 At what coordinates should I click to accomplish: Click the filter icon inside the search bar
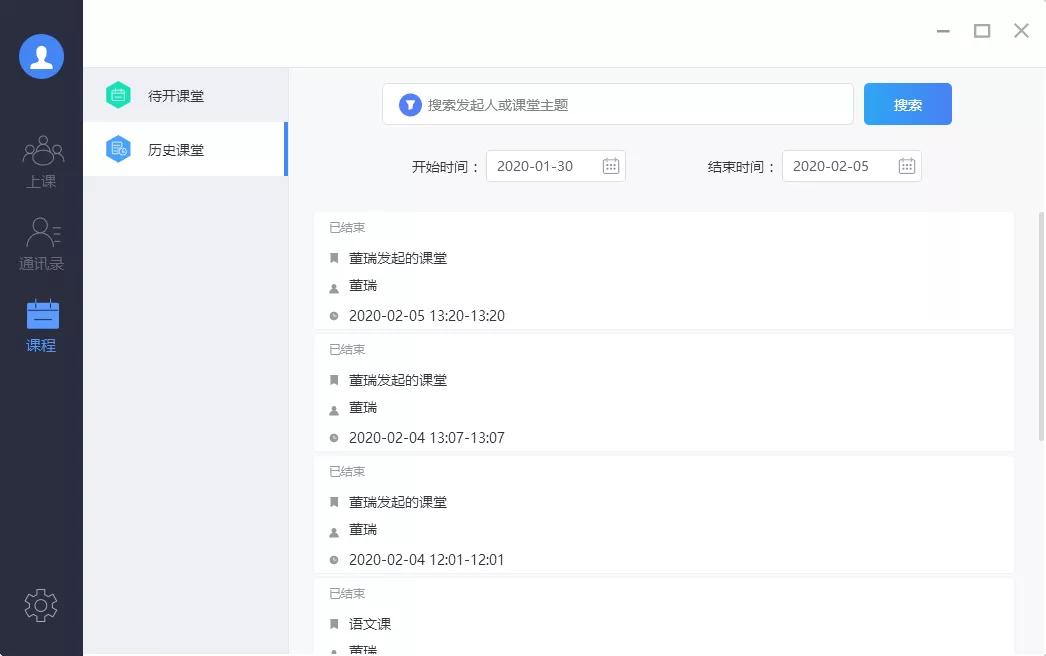click(x=409, y=103)
